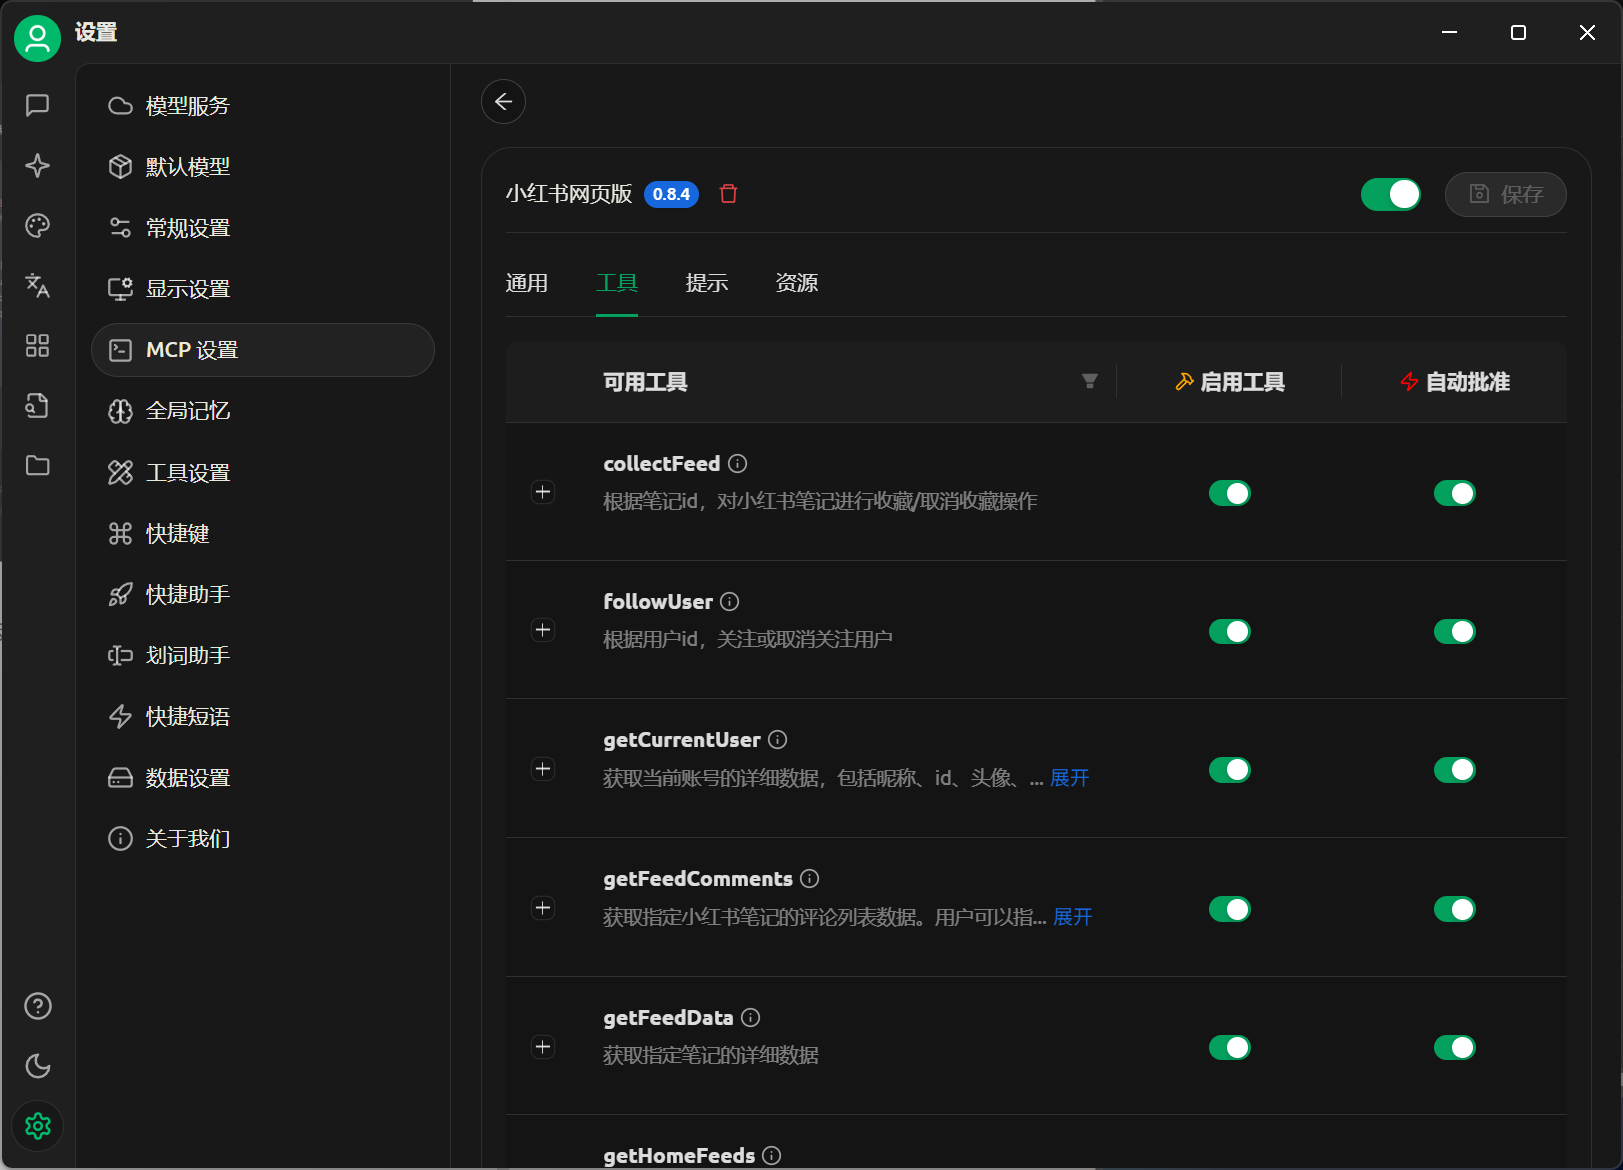Open the chat assistant sidebar icon
Image resolution: width=1623 pixels, height=1170 pixels.
pos(38,105)
